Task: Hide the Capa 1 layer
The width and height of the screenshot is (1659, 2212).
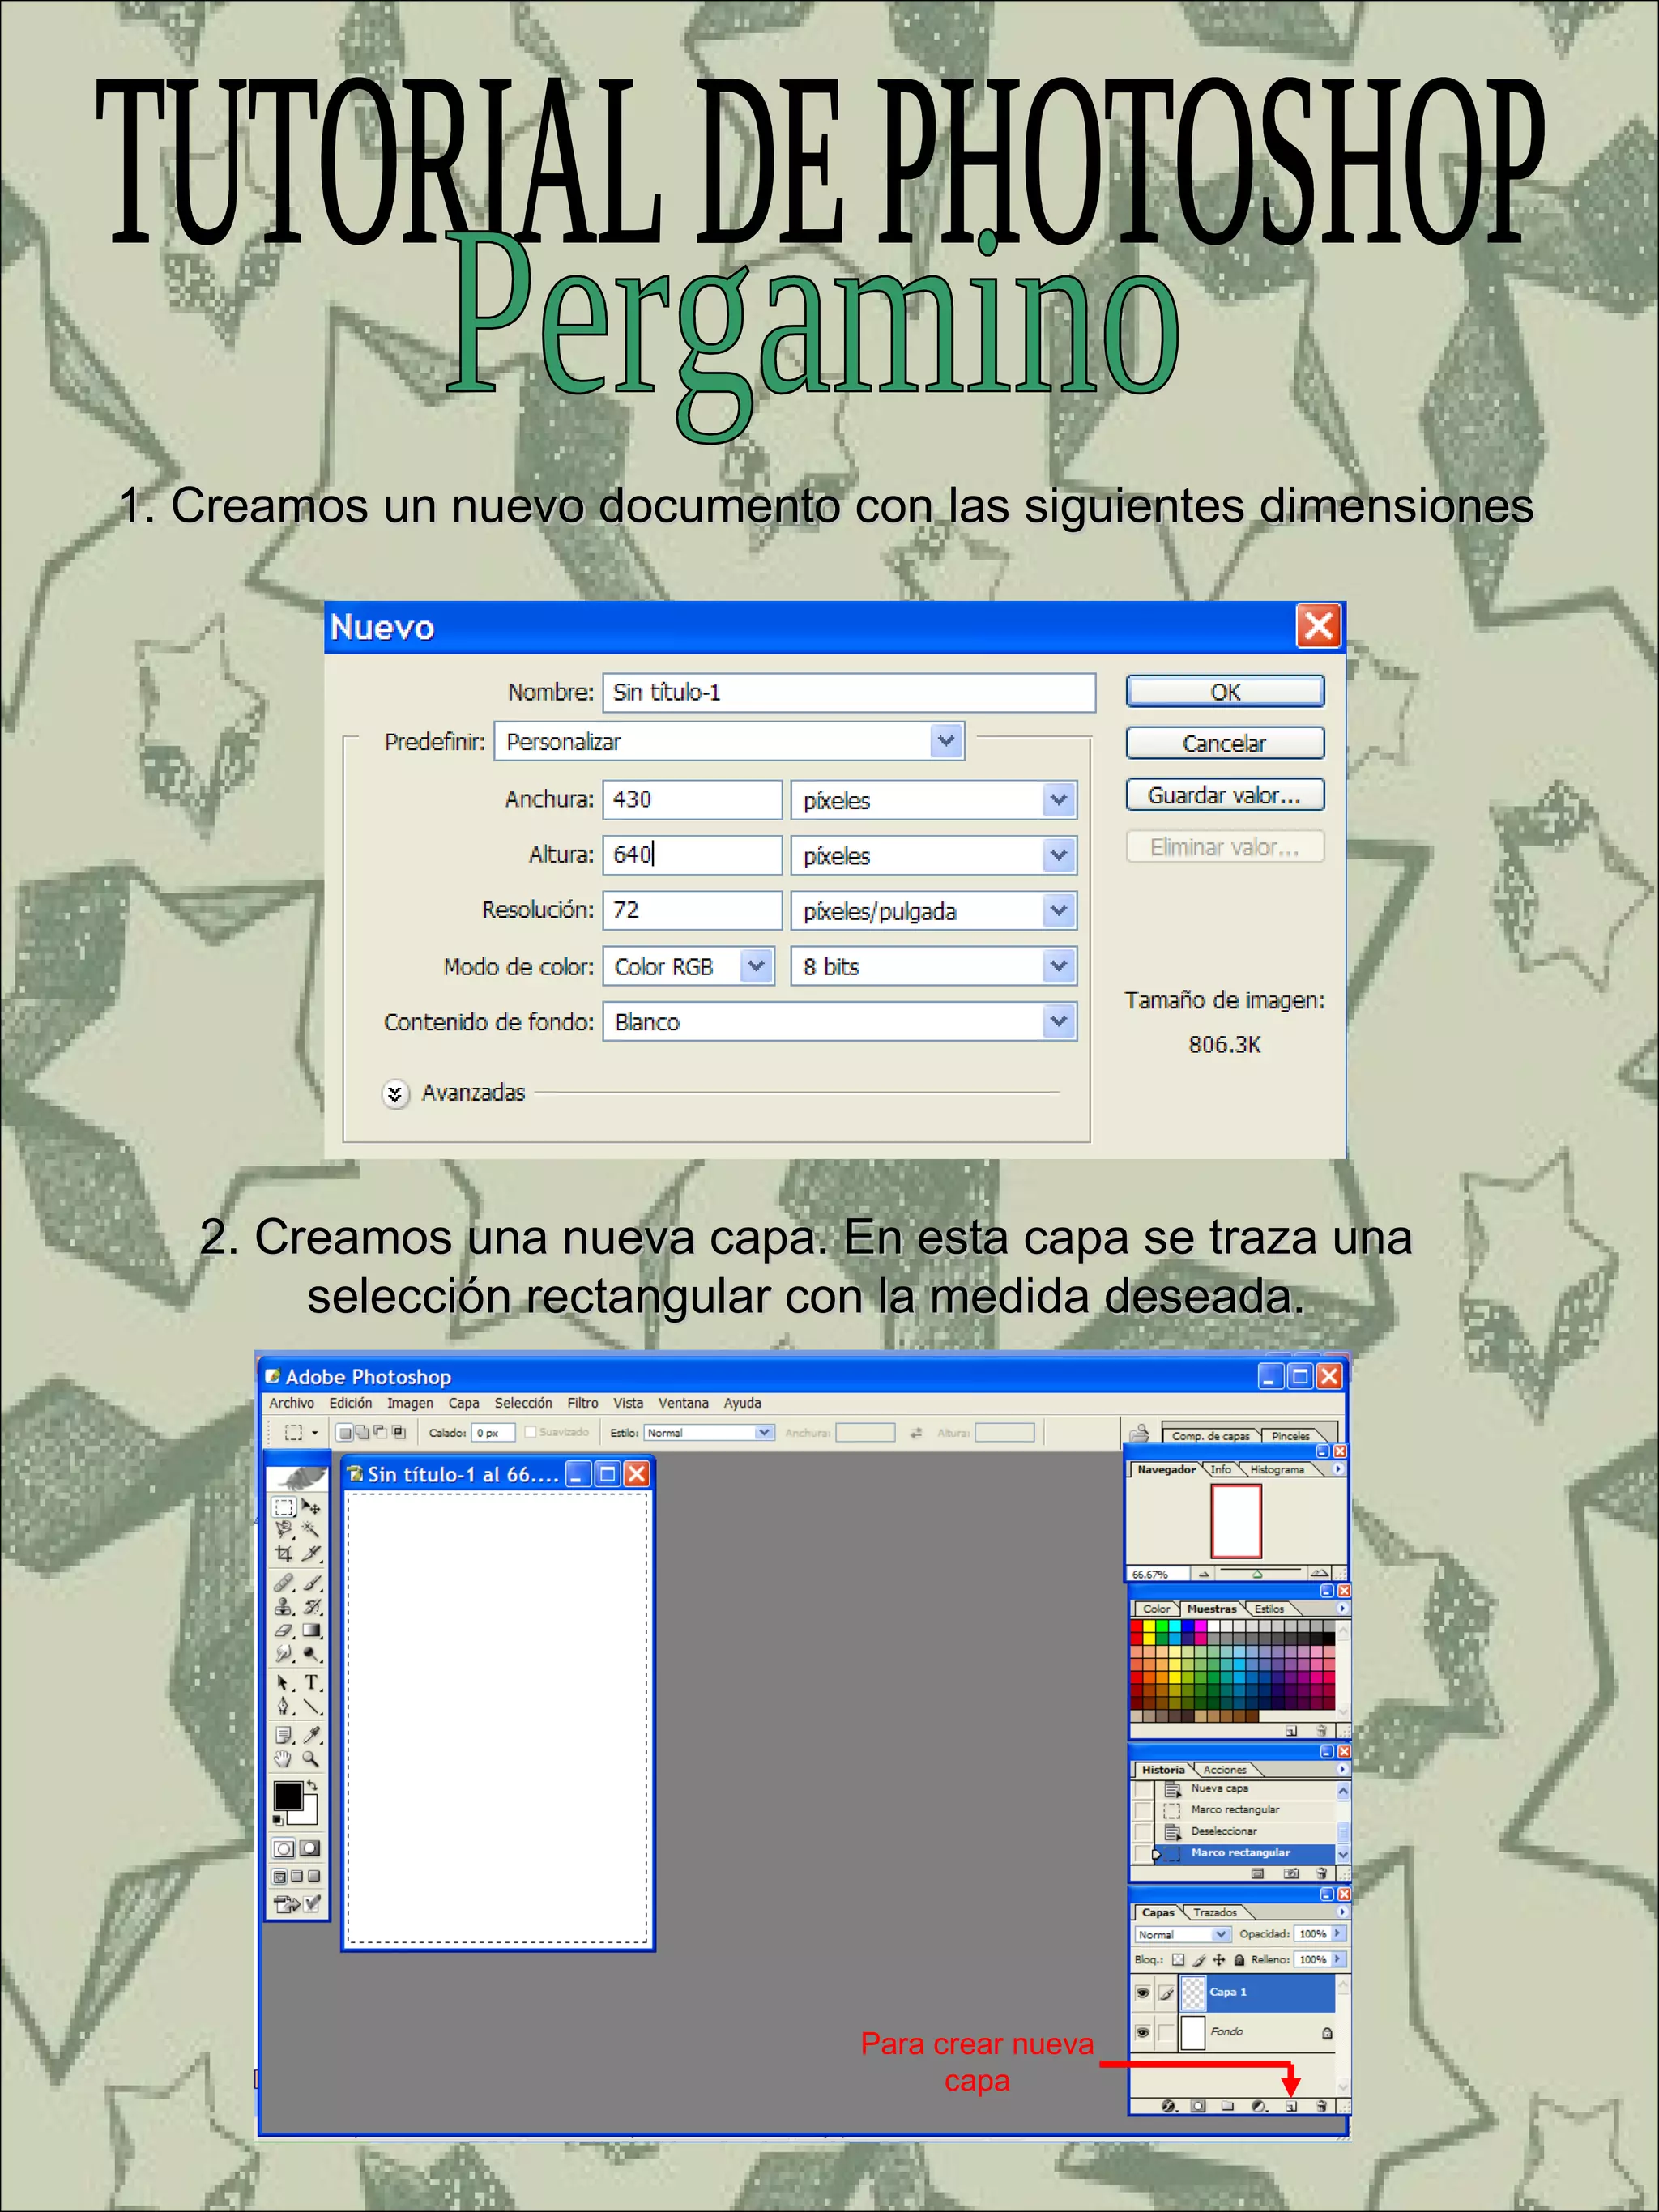Action: [x=1142, y=1993]
